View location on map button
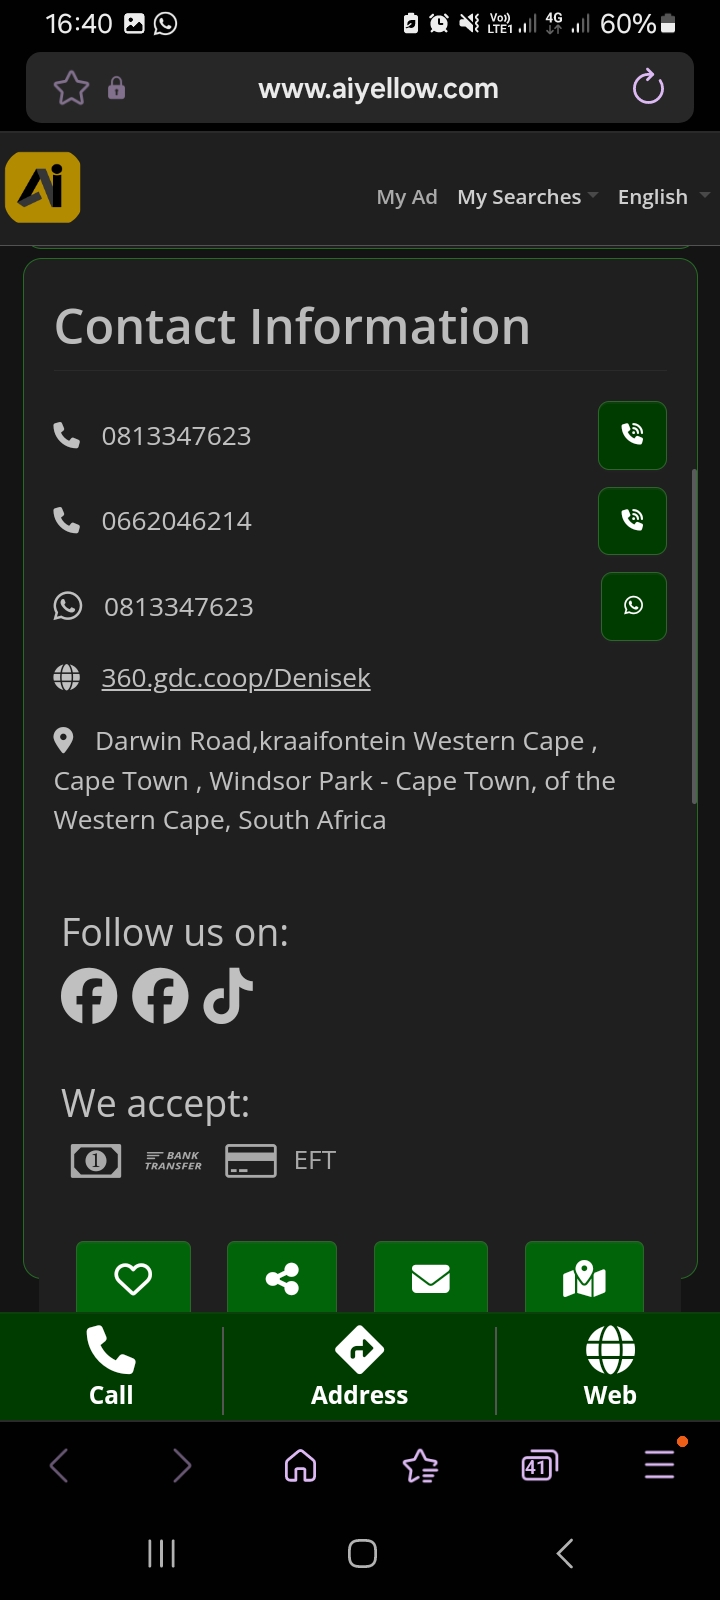 [584, 1277]
